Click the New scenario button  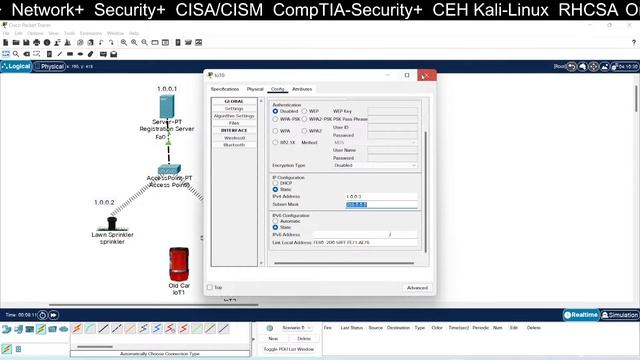pos(273,339)
